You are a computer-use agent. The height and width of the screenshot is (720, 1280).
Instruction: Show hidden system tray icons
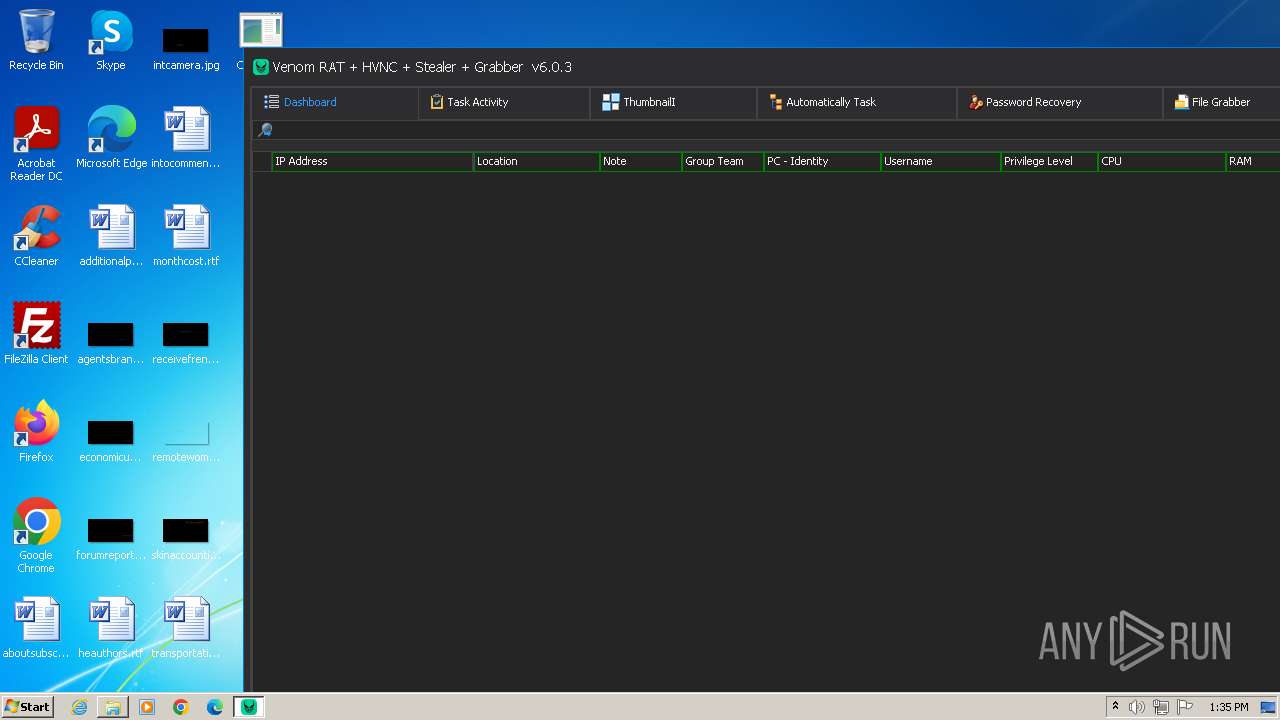point(1115,707)
